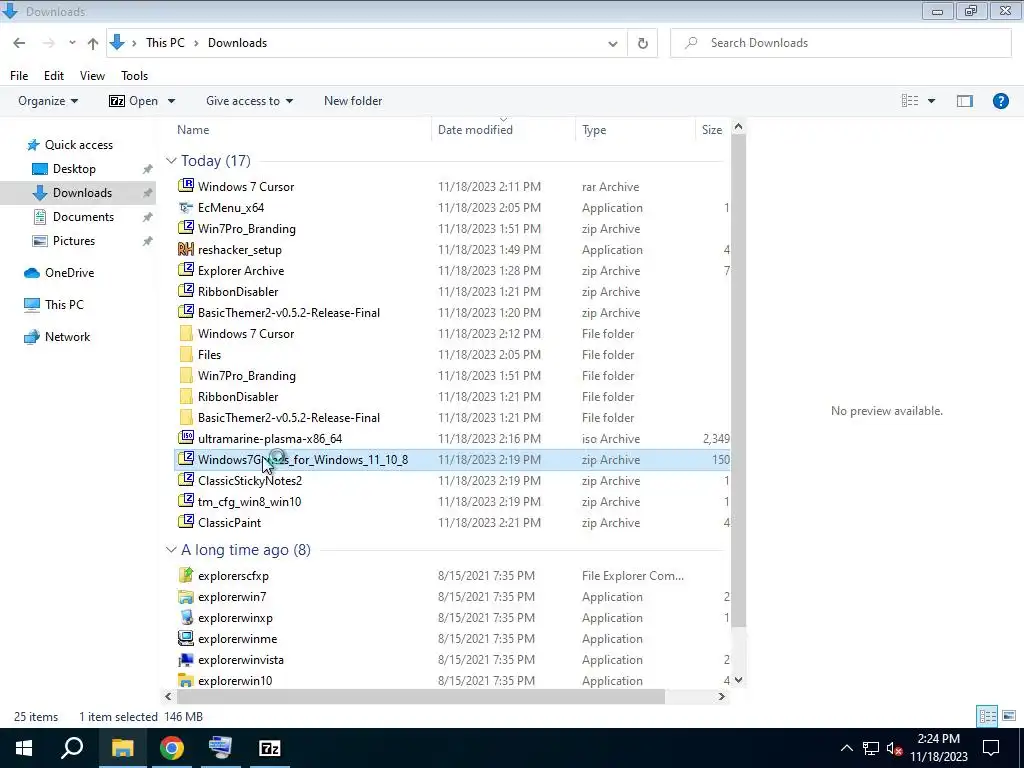Launch Google Chrome from taskbar
The height and width of the screenshot is (768, 1024).
pos(172,748)
